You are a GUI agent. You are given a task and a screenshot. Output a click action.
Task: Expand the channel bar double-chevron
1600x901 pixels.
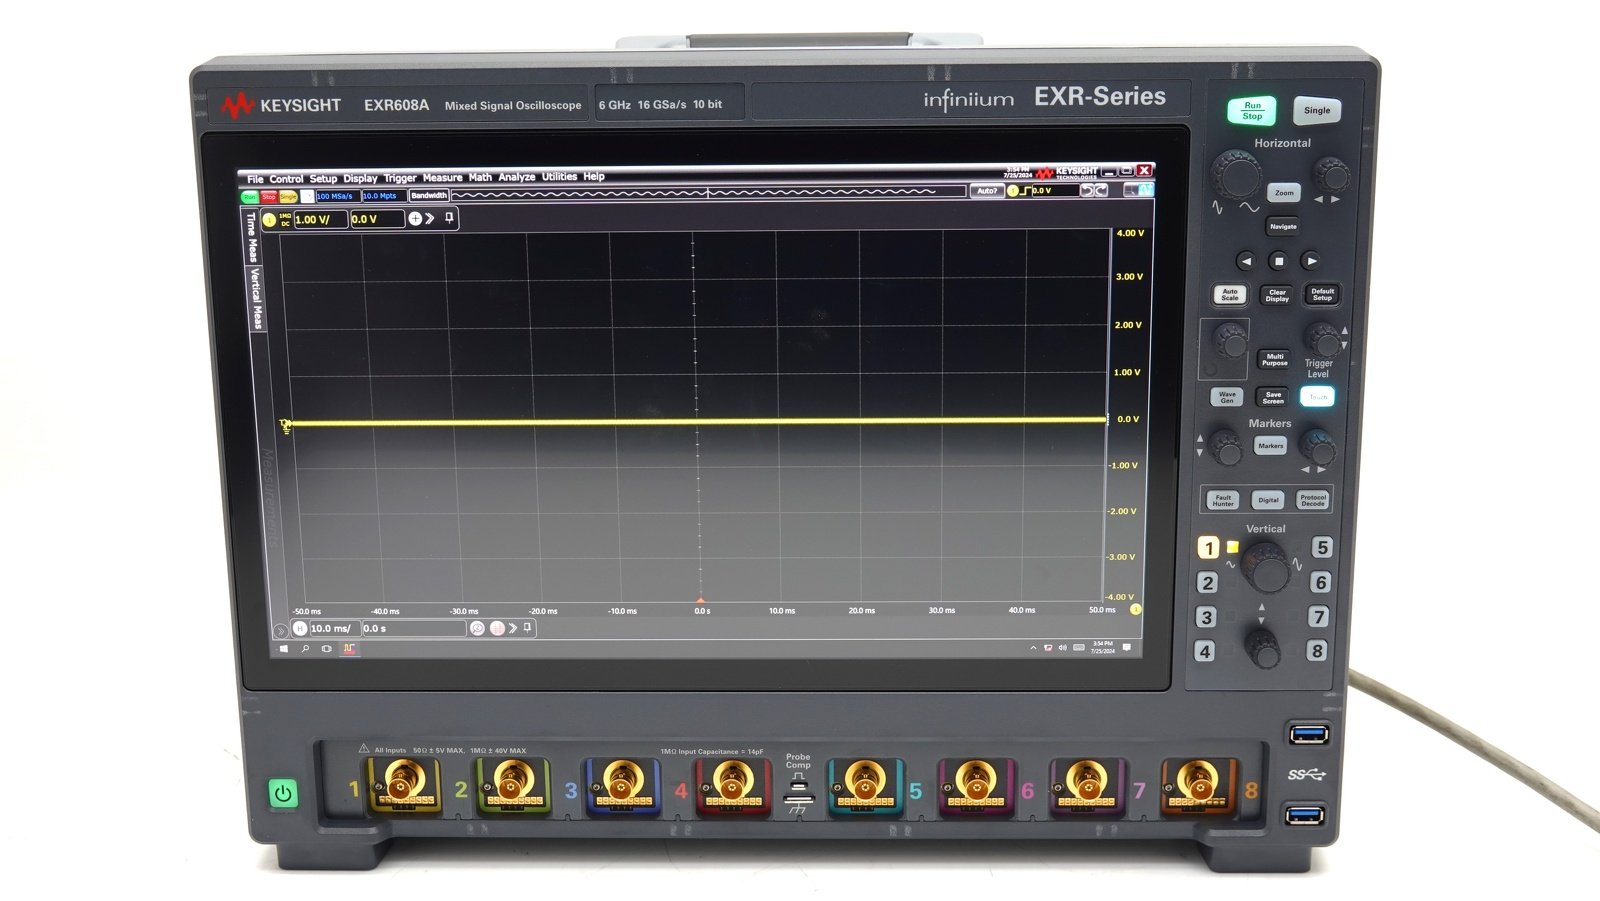coord(430,218)
